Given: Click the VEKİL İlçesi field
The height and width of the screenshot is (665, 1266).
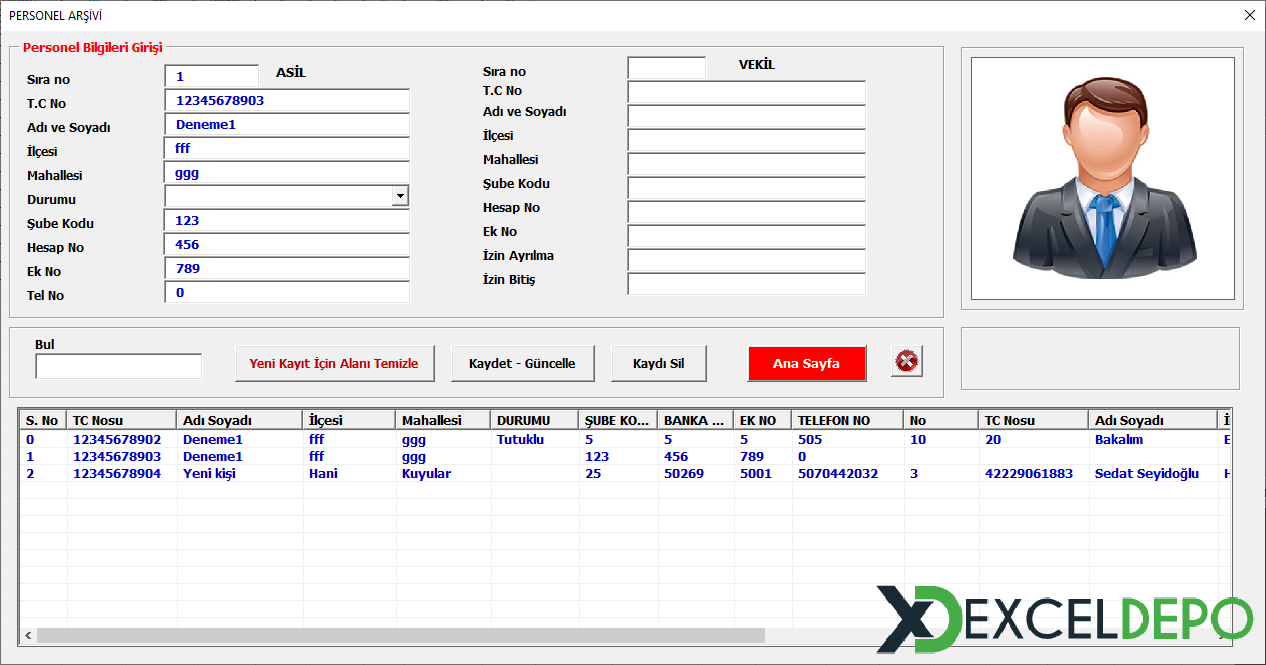Looking at the screenshot, I should (746, 140).
